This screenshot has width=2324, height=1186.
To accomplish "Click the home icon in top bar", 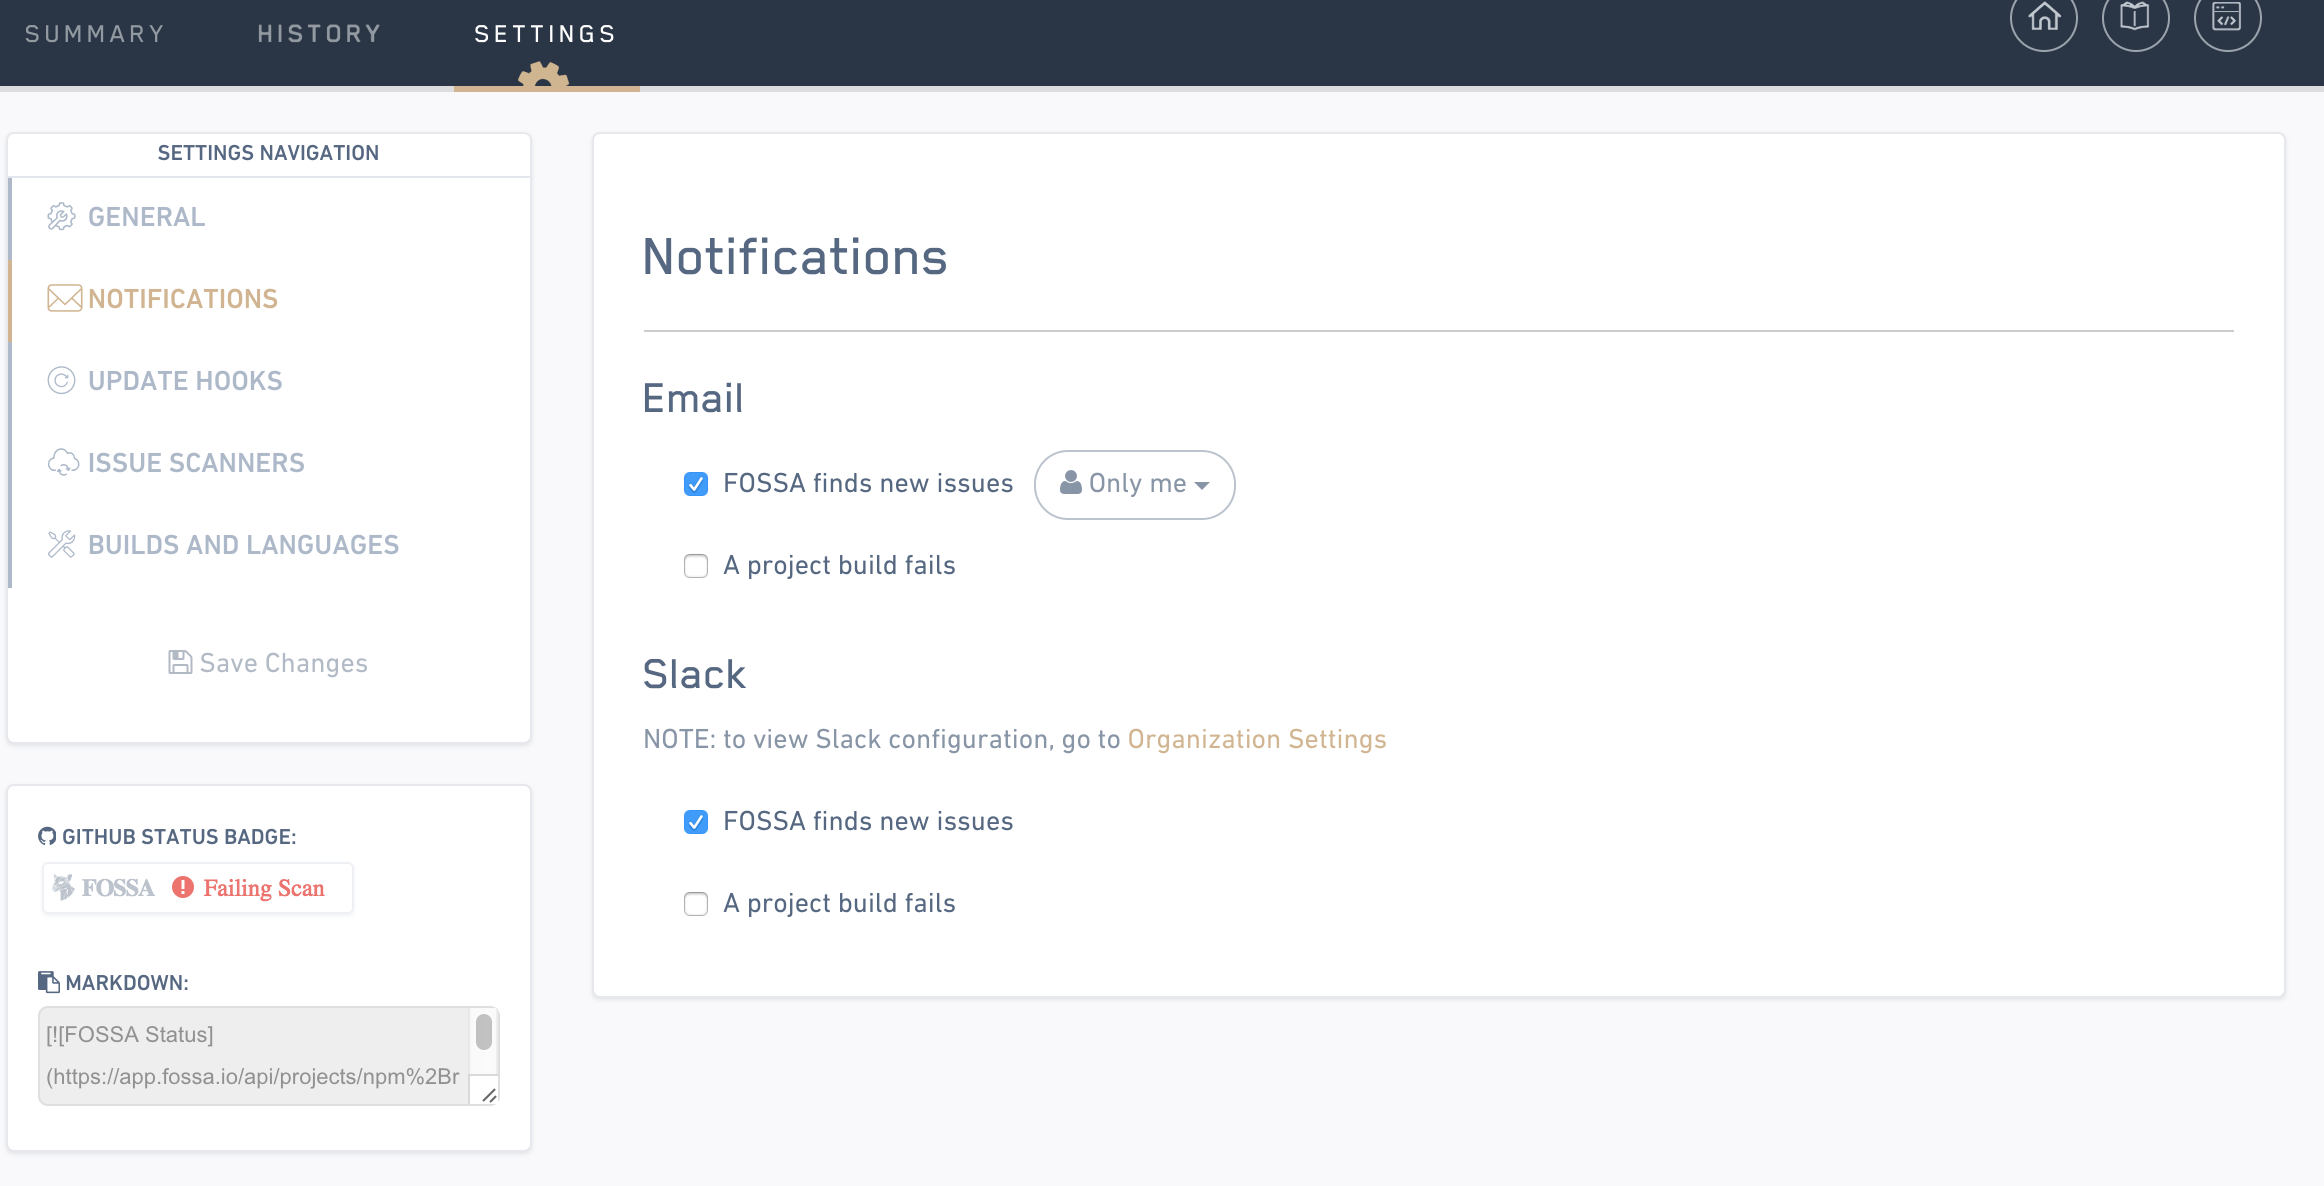I will coord(2043,18).
